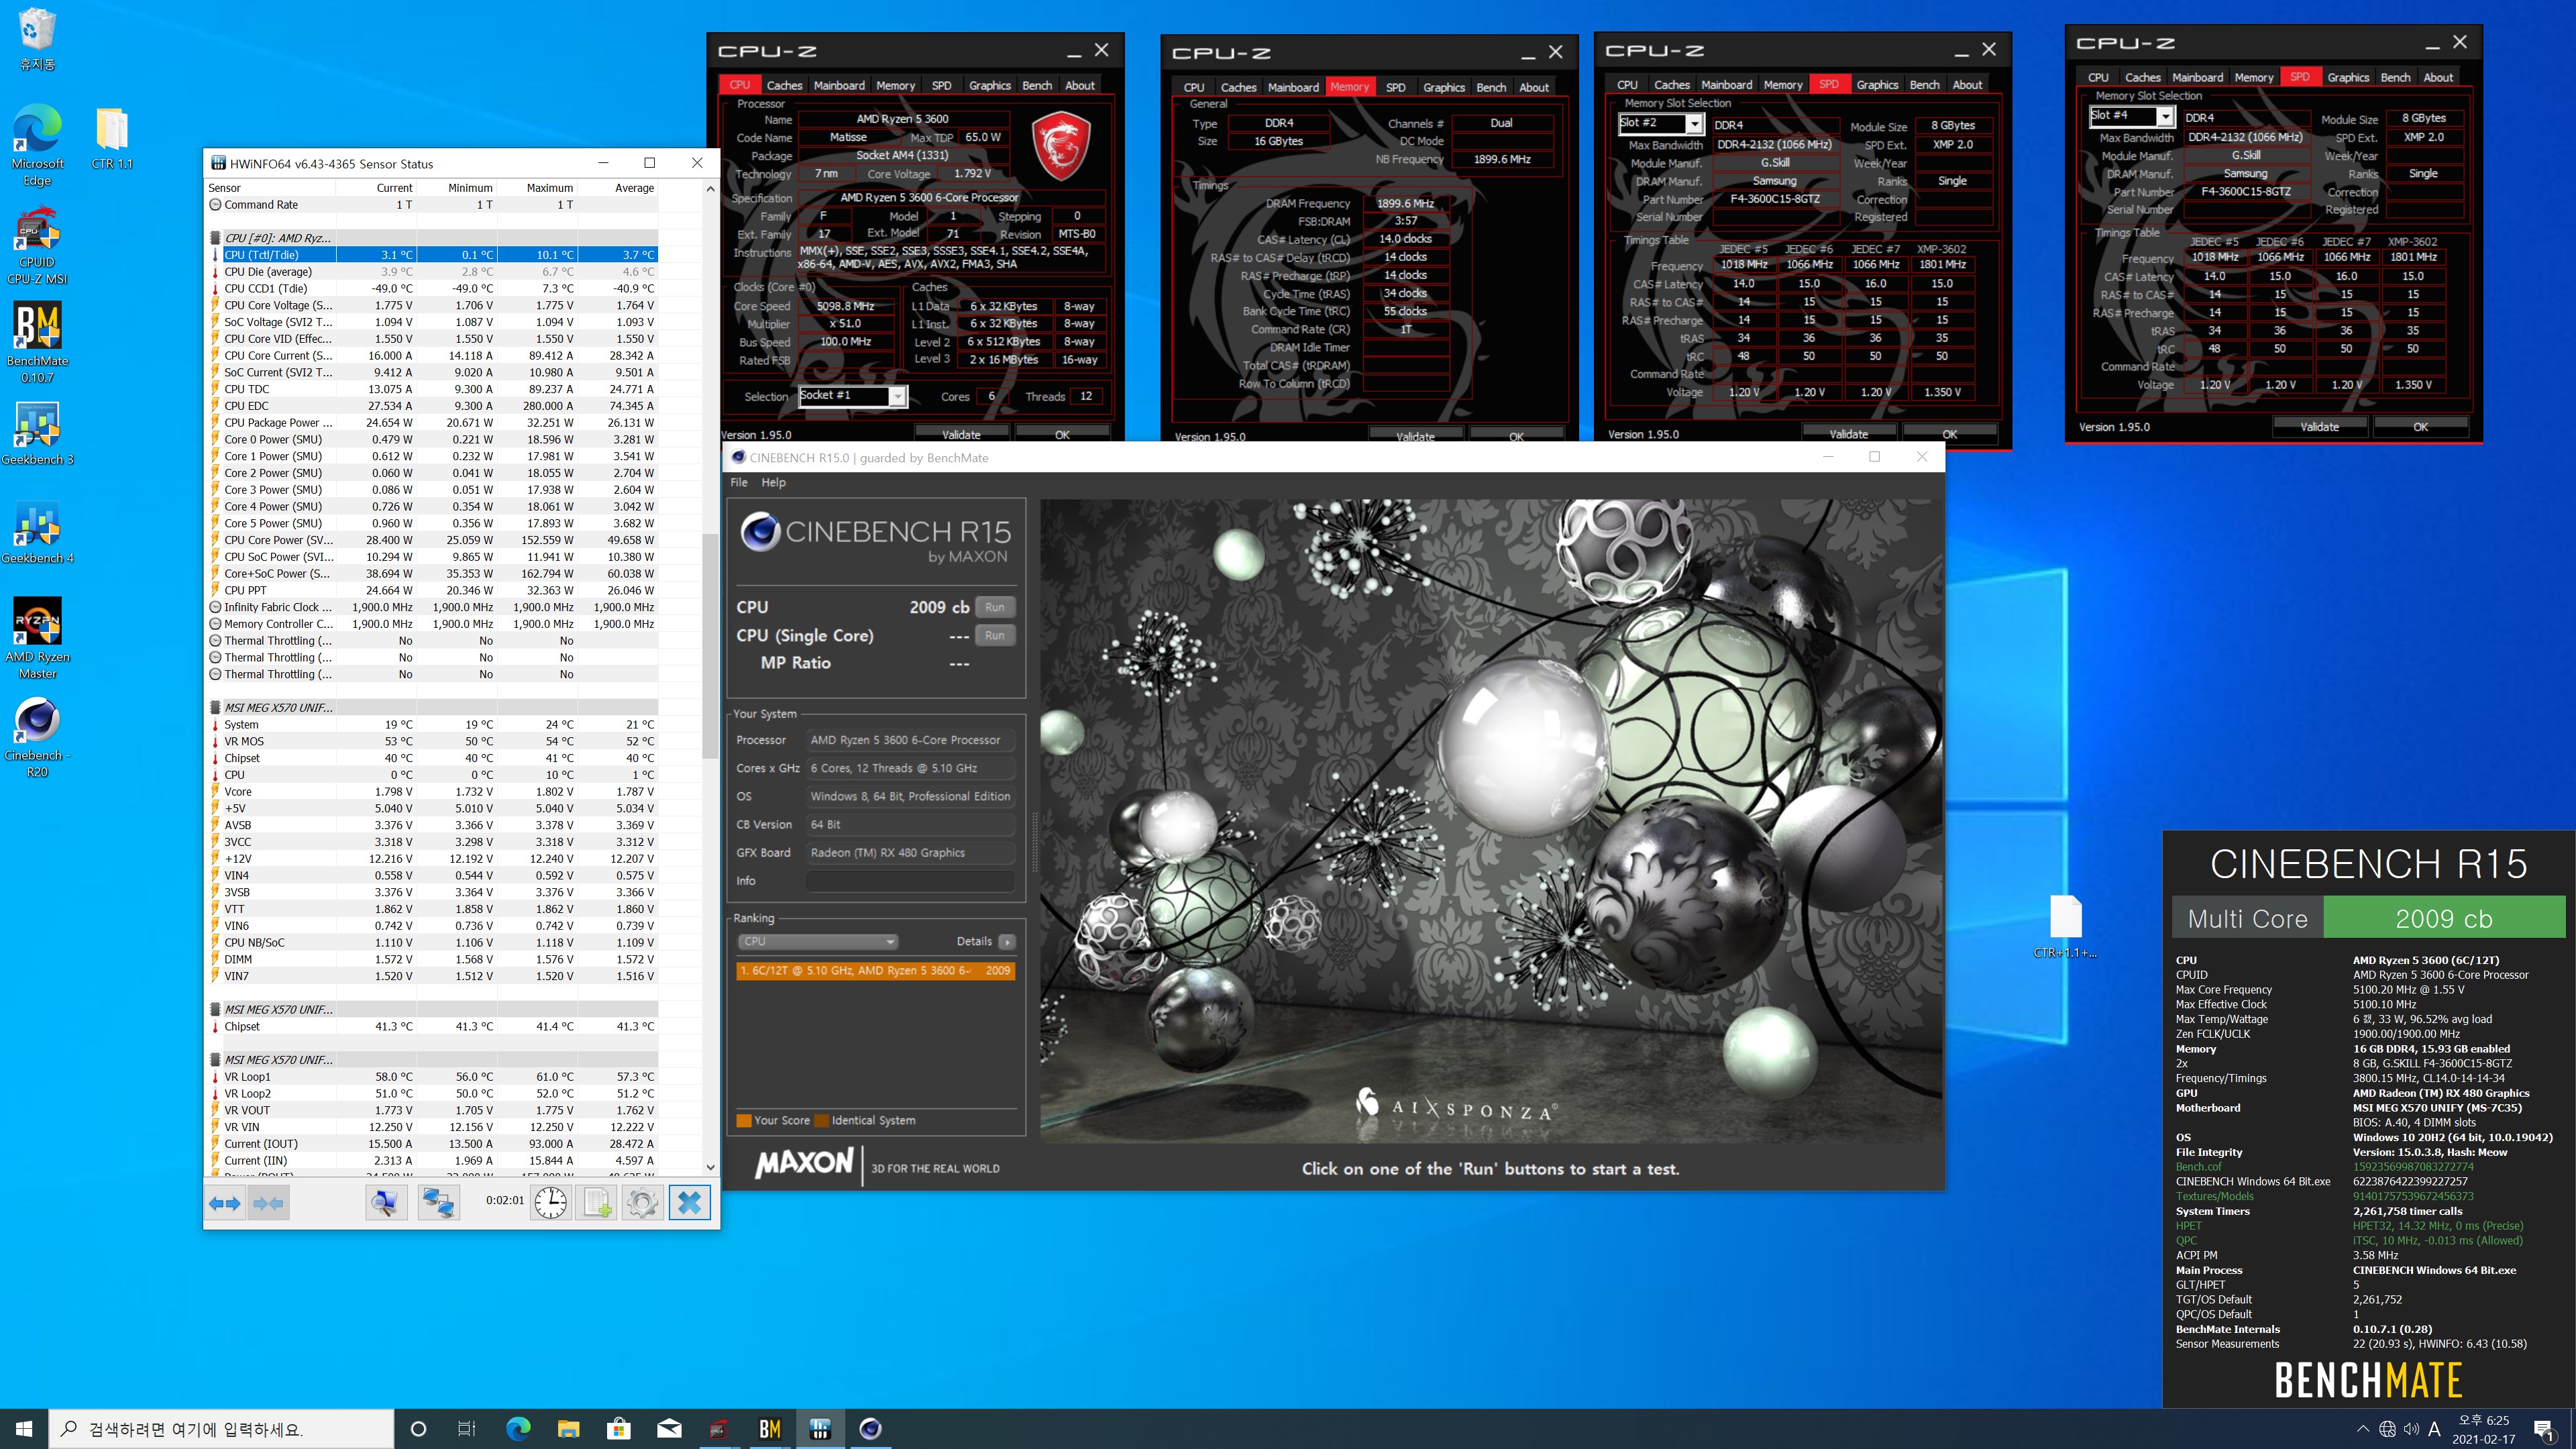Open Memory tab in CPU-Z Slot #4 window
This screenshot has width=2576, height=1449.
pos(2253,77)
